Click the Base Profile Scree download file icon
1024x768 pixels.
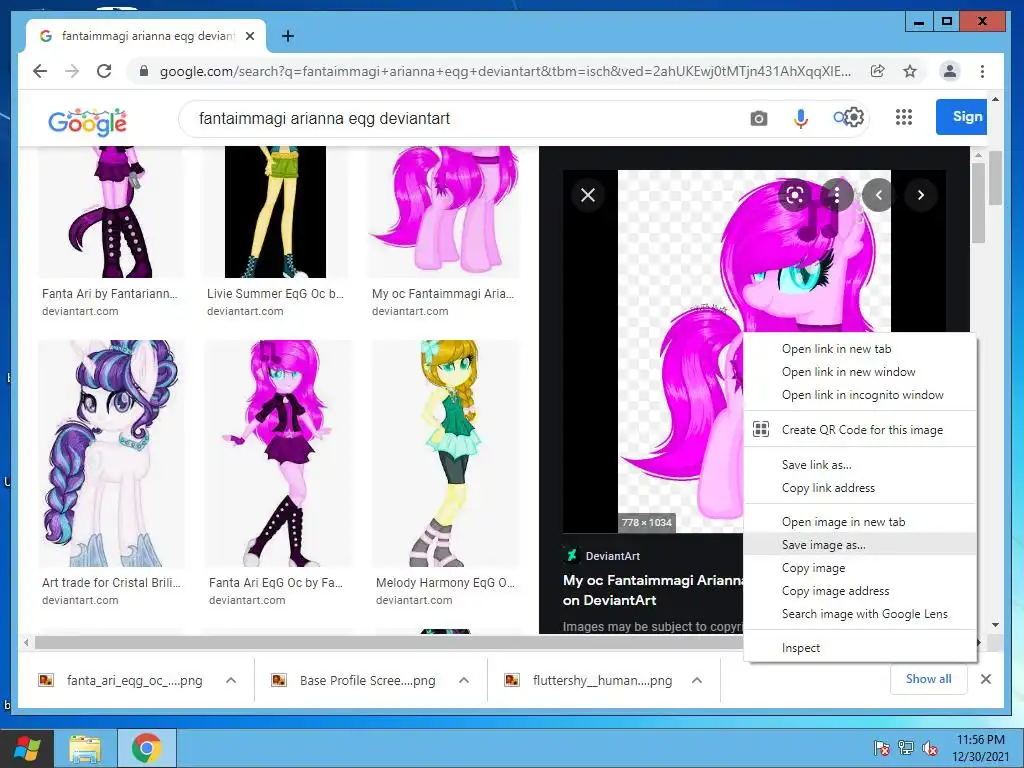[x=279, y=680]
